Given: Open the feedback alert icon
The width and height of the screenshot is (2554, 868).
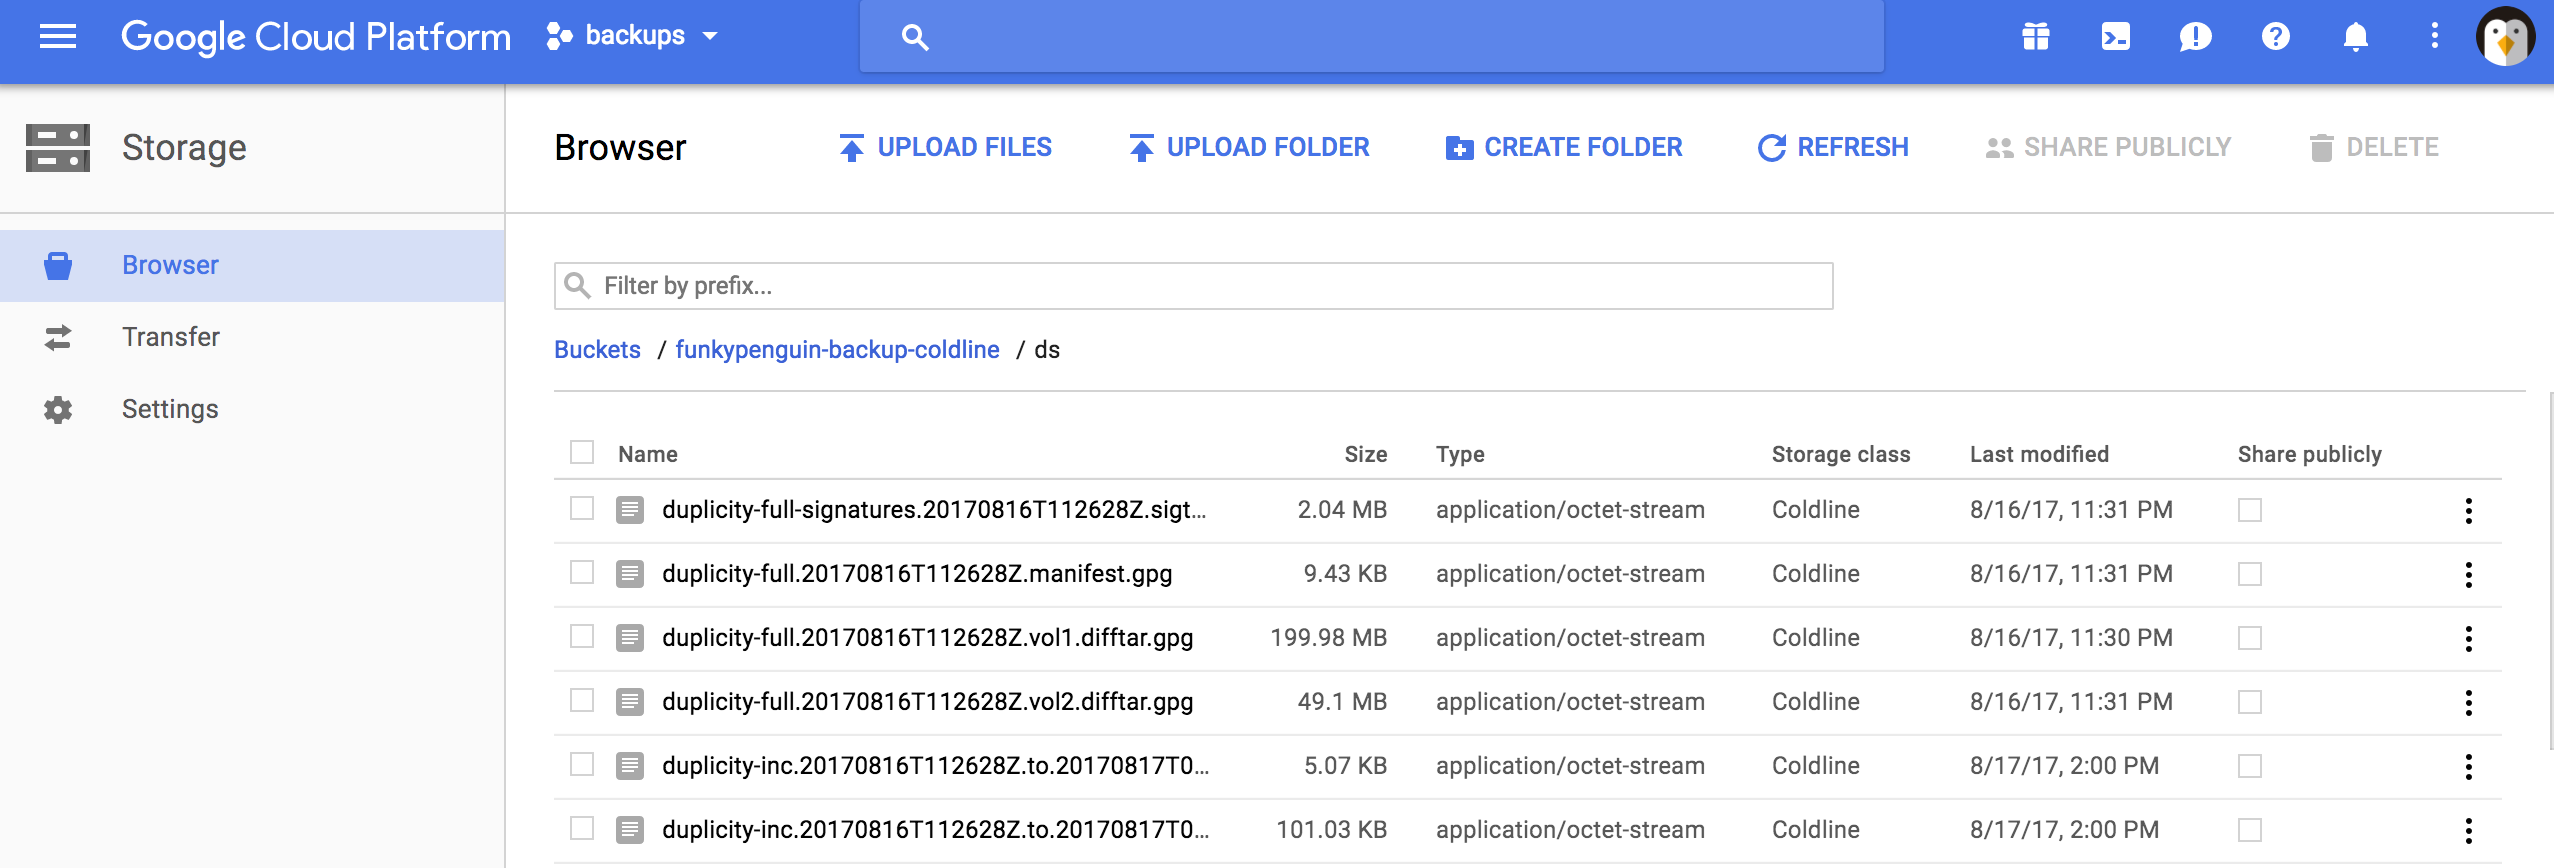Looking at the screenshot, I should point(2195,37).
